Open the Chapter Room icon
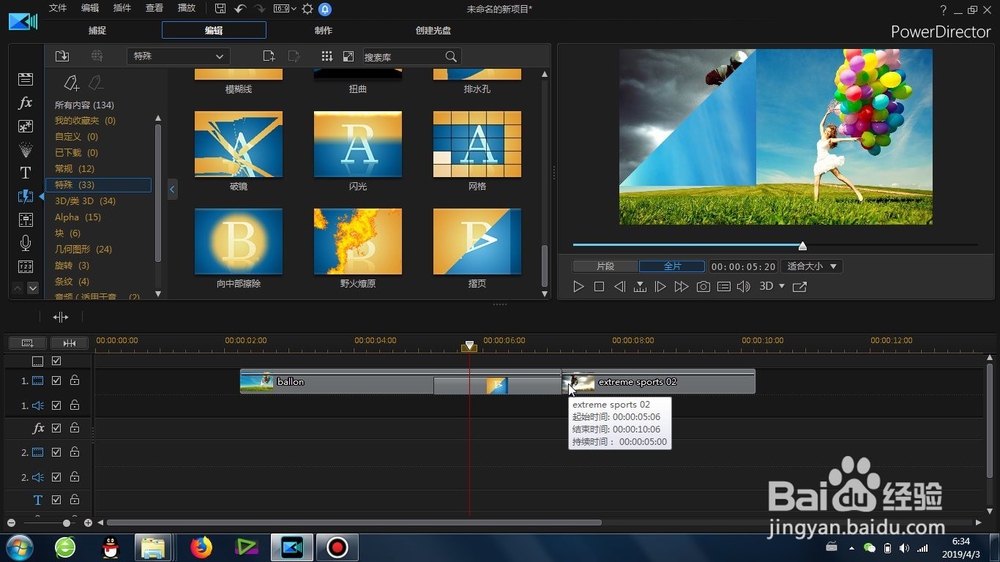Screen dimensions: 1000x562 (26, 267)
